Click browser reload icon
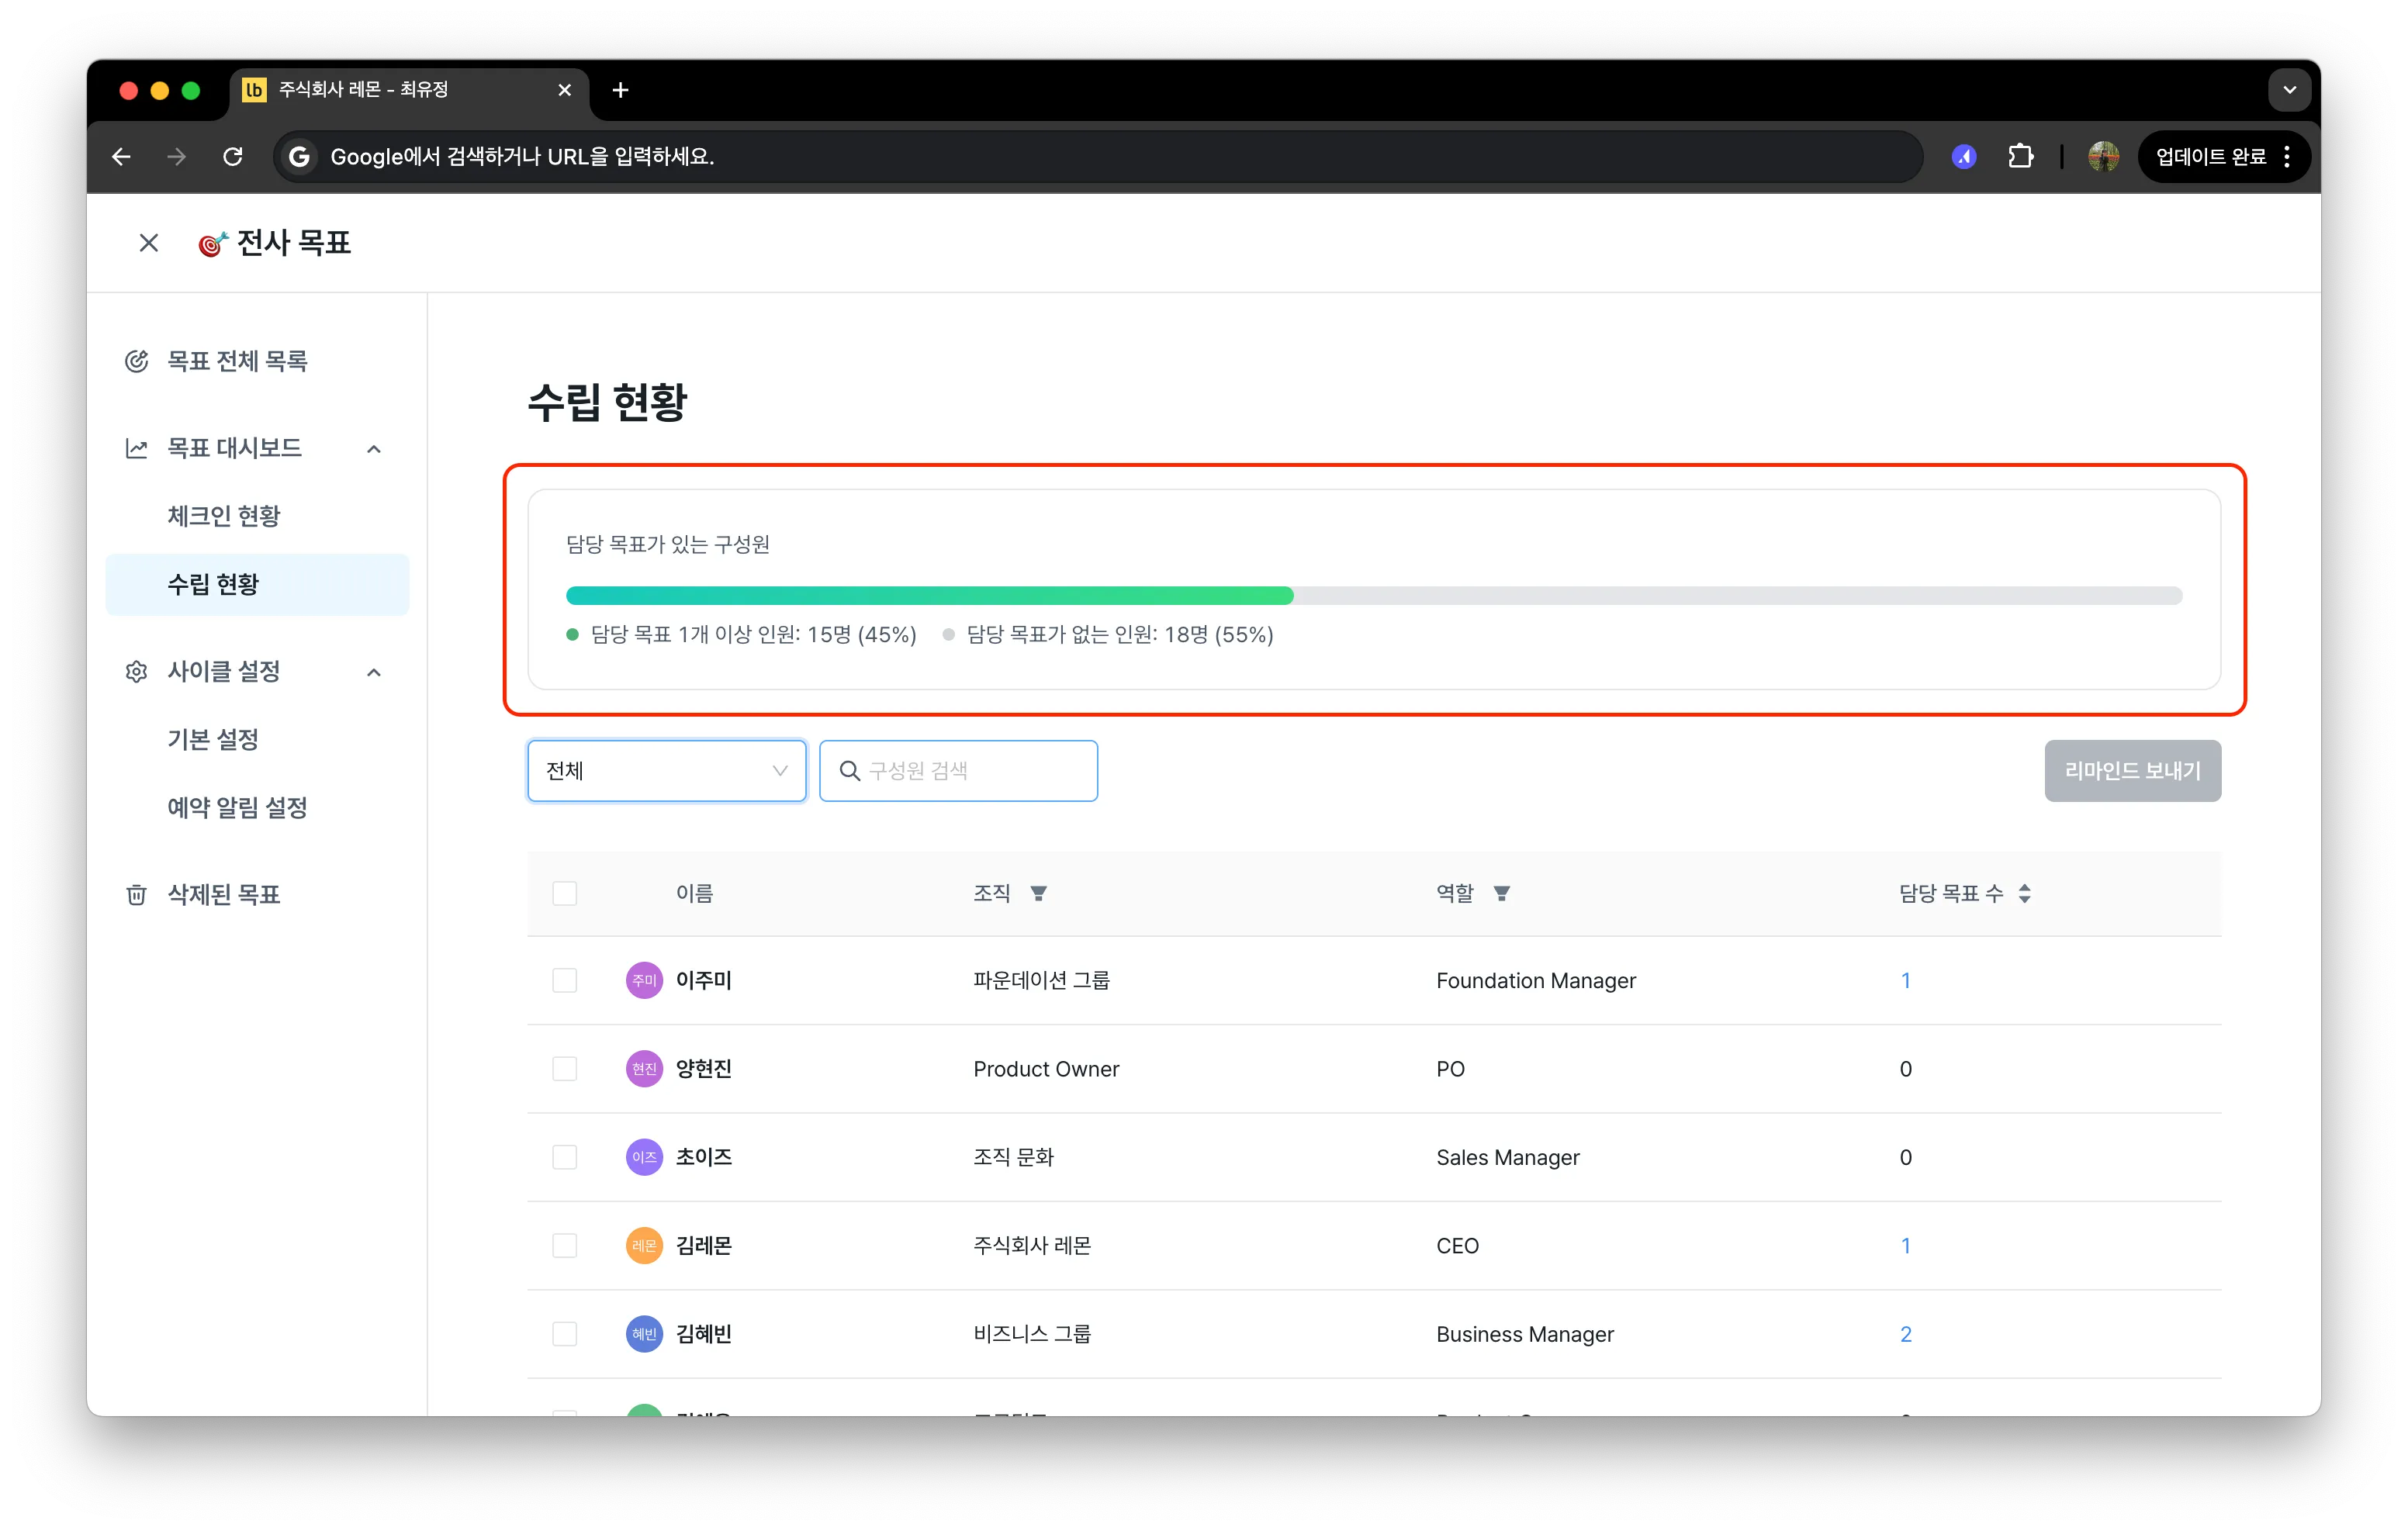The image size is (2408, 1531). click(233, 157)
